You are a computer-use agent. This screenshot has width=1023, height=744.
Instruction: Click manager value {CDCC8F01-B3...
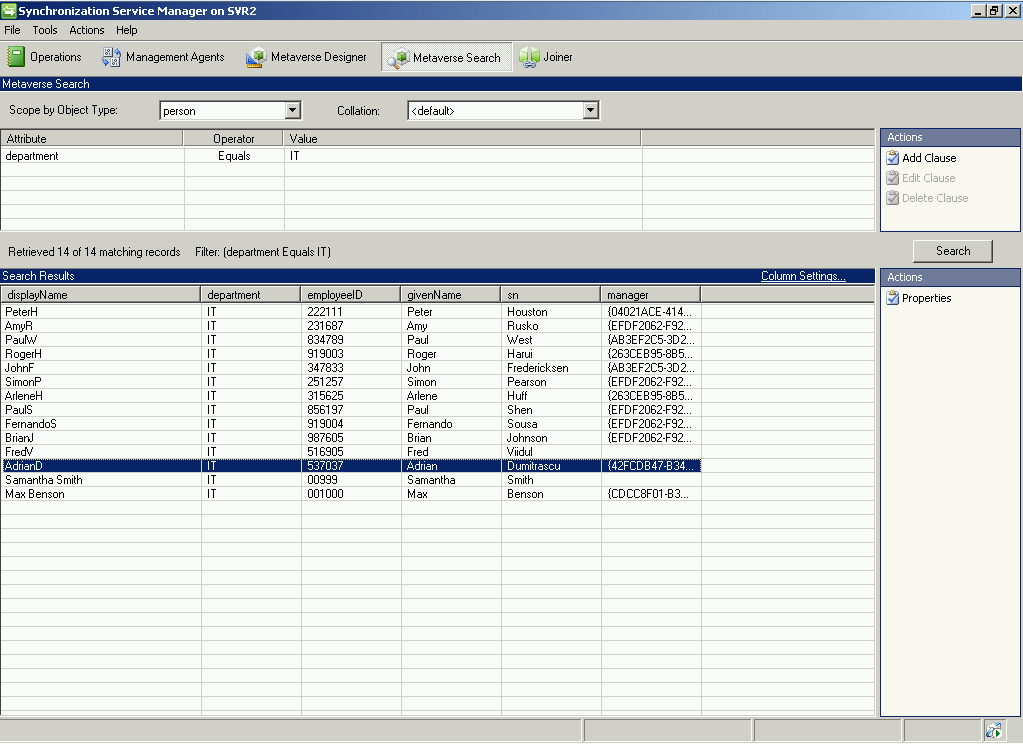648,494
